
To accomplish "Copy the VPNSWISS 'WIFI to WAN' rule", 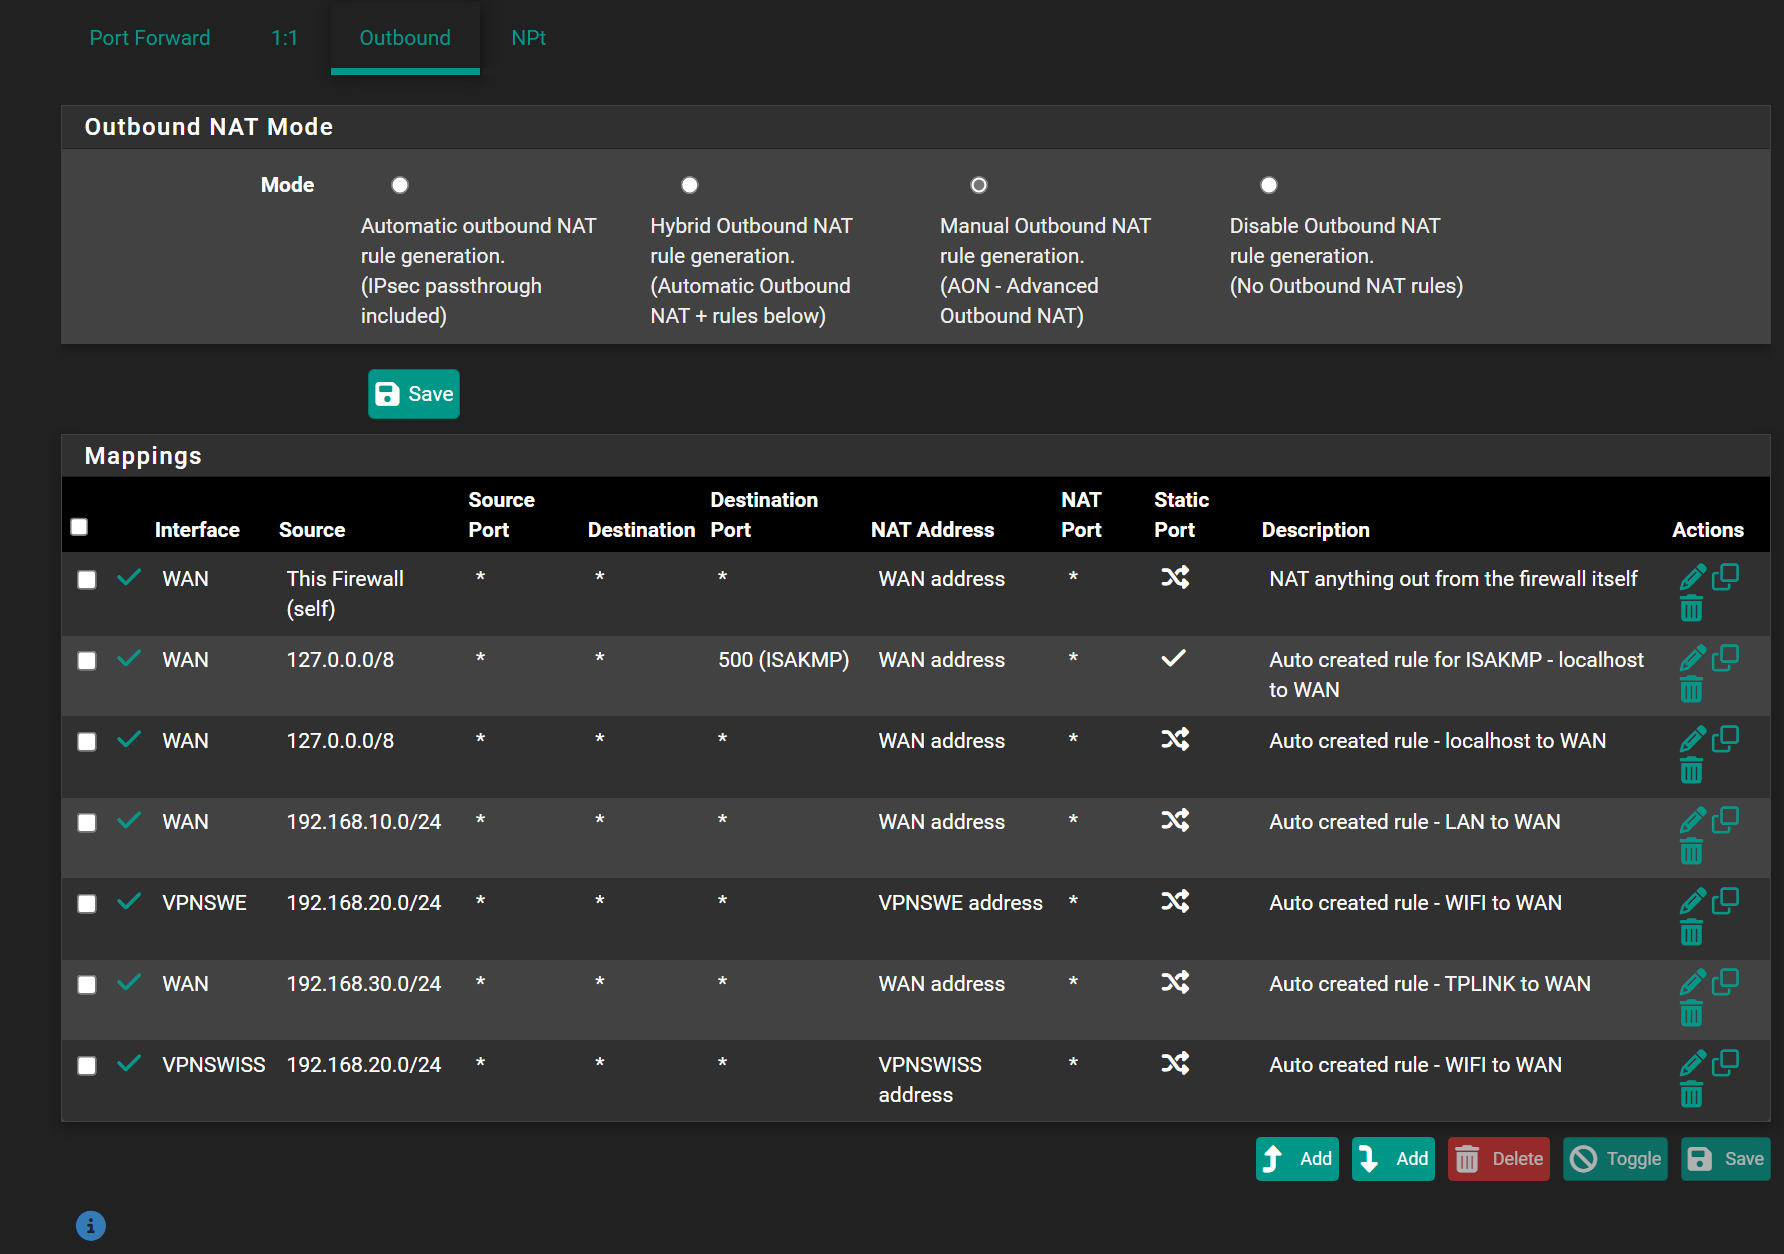I will point(1725,1063).
